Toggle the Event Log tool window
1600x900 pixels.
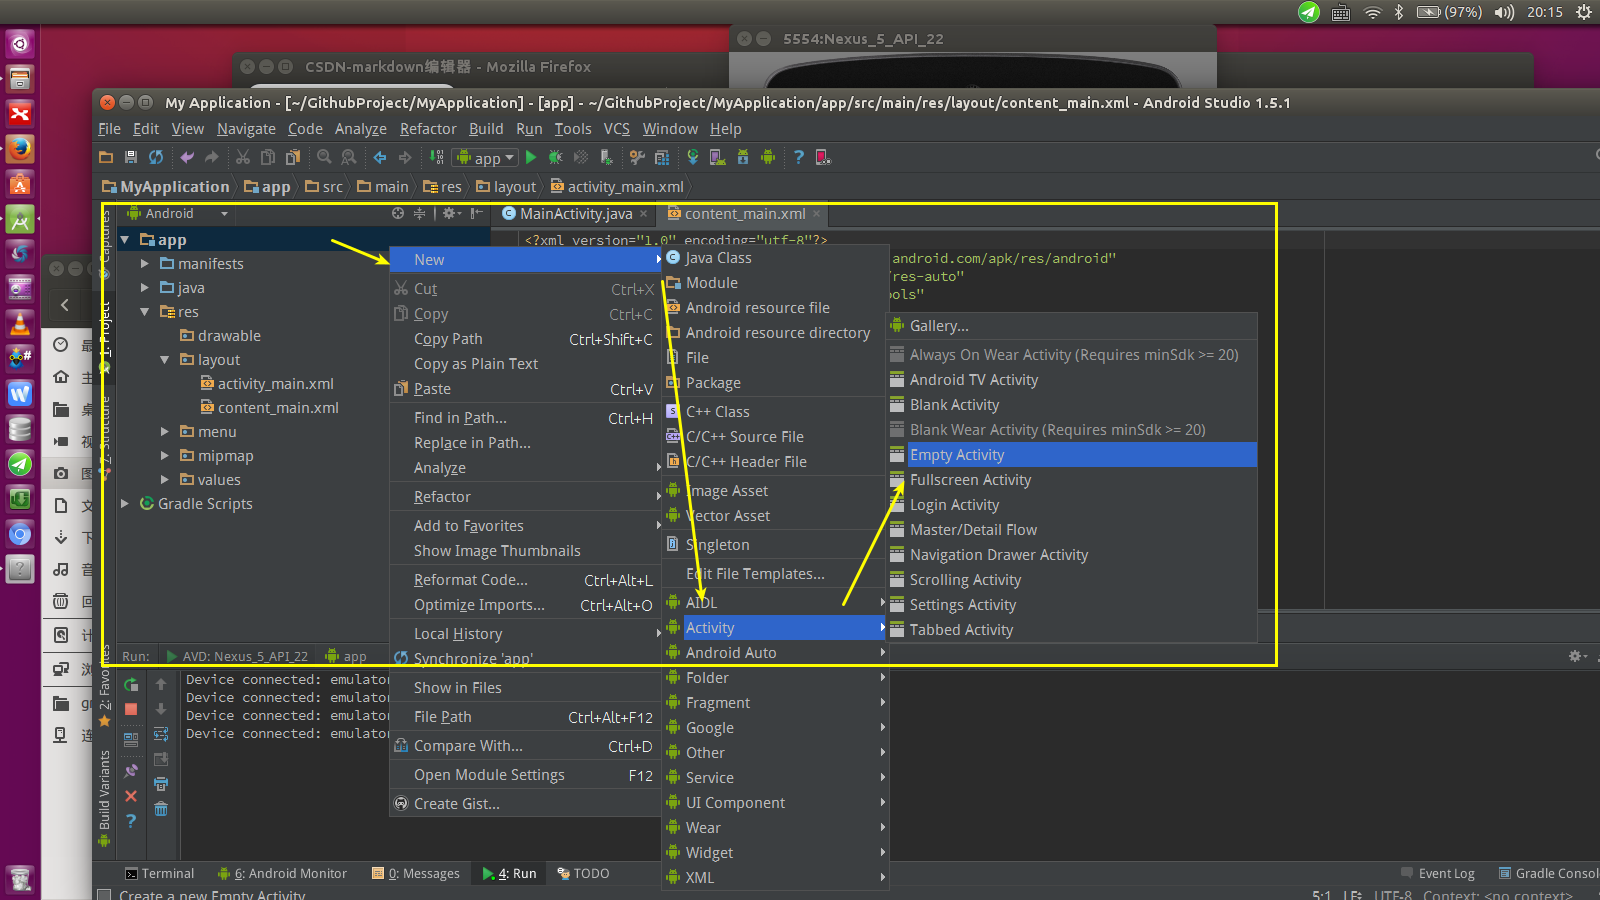coord(1438,873)
